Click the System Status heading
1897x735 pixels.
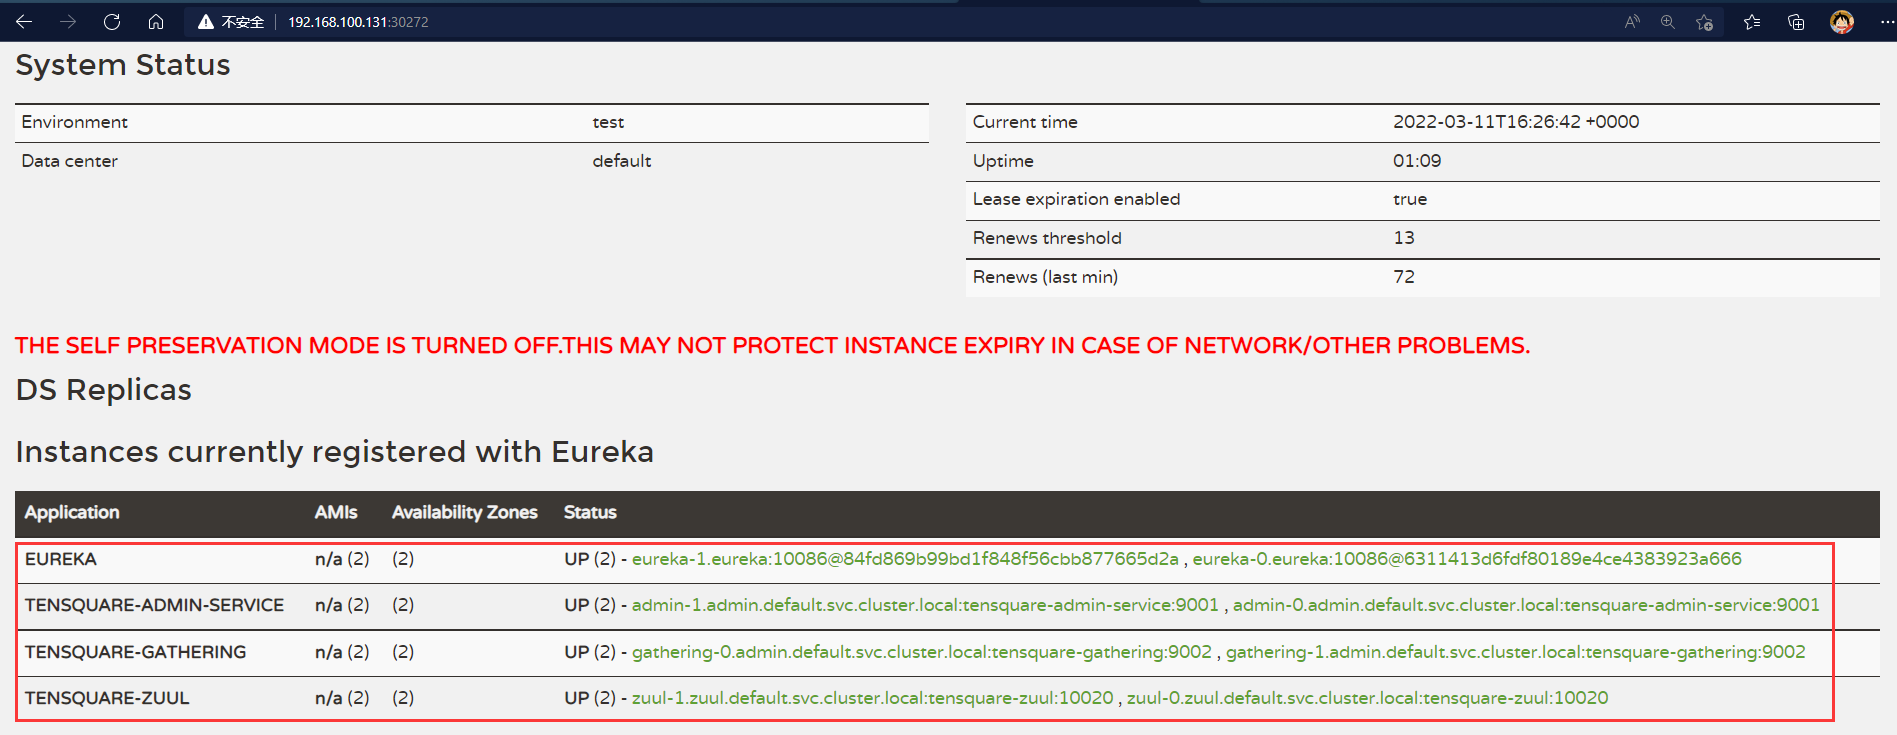tap(123, 65)
